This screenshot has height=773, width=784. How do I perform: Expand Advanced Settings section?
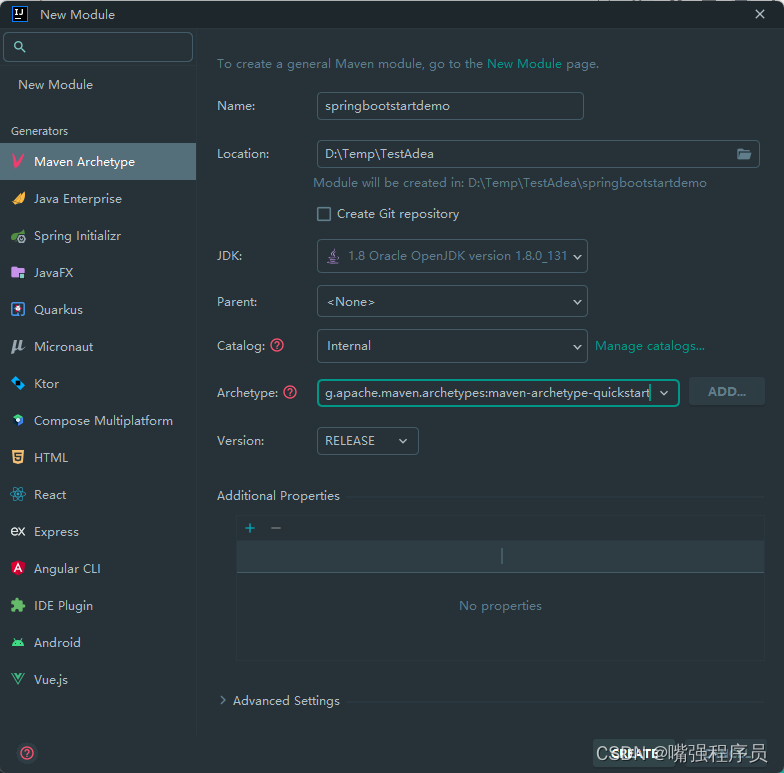(x=223, y=700)
